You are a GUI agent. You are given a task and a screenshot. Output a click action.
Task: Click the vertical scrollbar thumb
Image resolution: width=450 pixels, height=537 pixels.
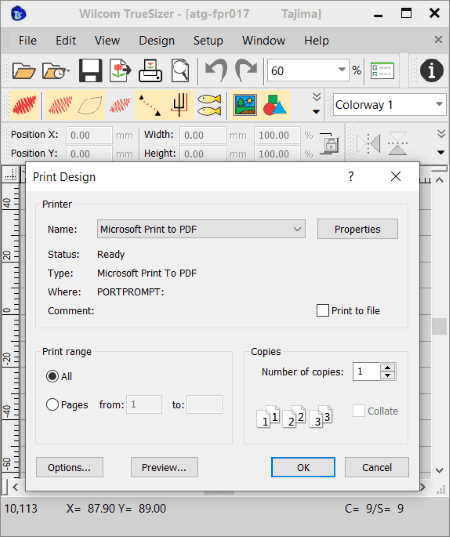pyautogui.click(x=439, y=326)
